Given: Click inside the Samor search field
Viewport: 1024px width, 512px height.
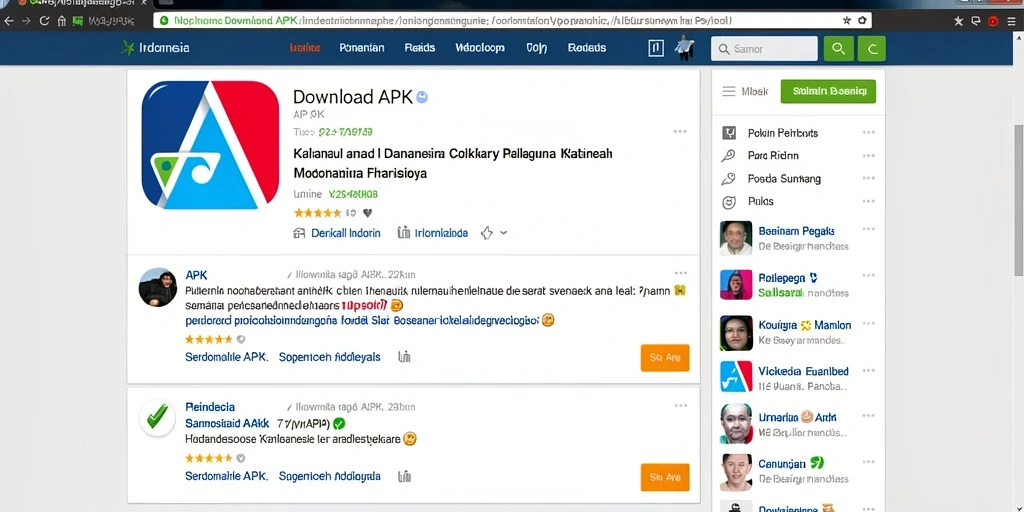Looking at the screenshot, I should (764, 48).
